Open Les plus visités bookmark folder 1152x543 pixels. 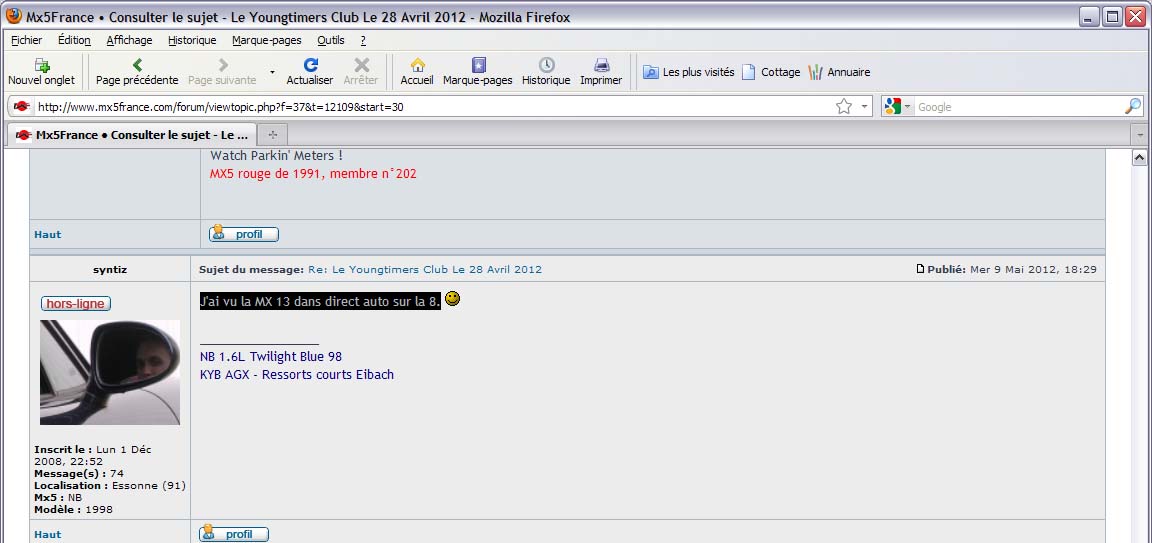click(688, 72)
